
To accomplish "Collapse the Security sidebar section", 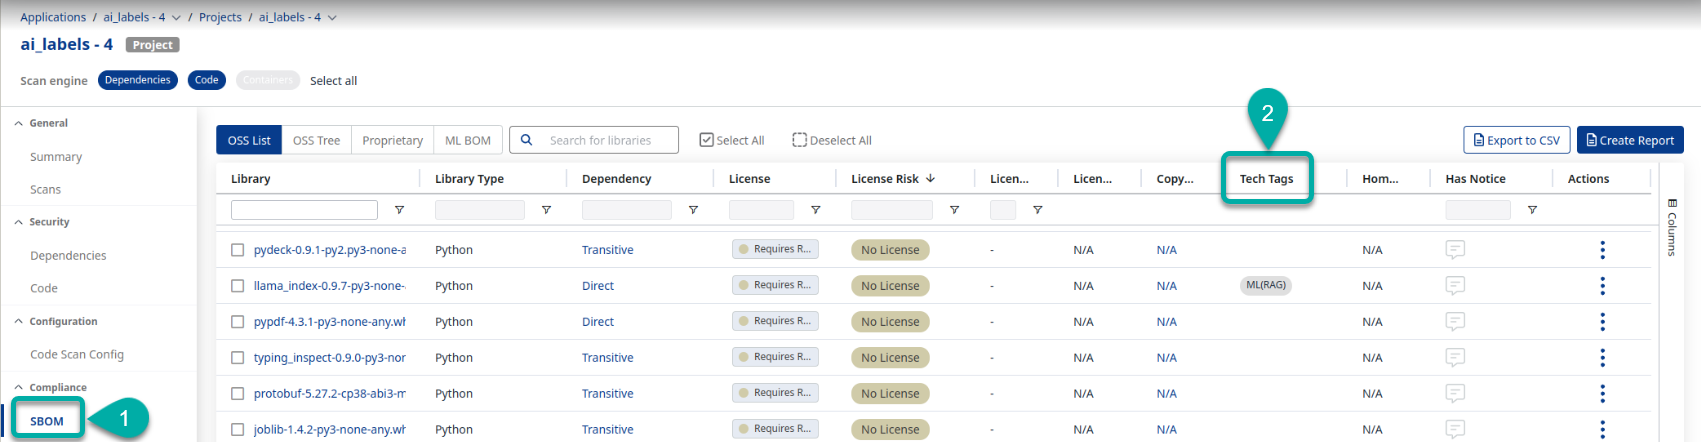I will [19, 222].
